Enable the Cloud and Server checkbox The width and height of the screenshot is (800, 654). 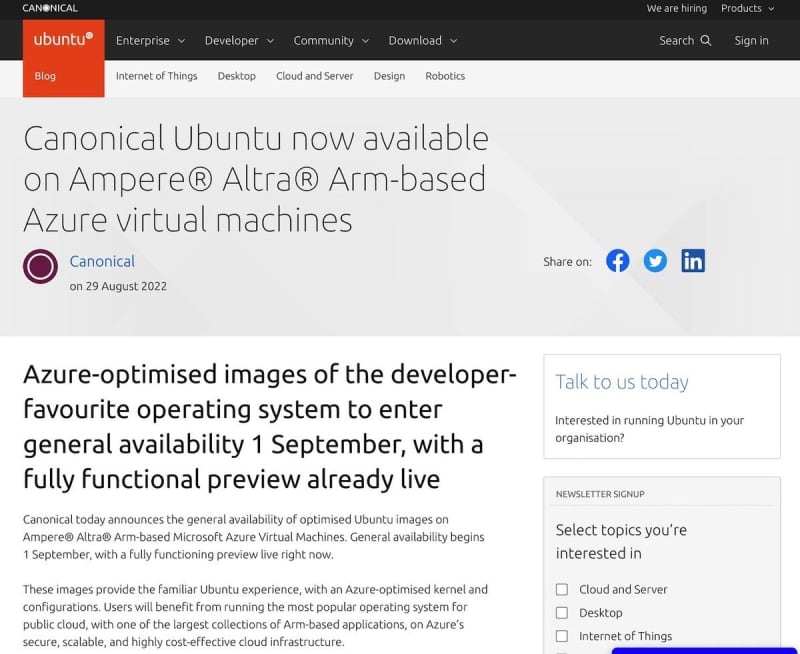pyautogui.click(x=562, y=590)
